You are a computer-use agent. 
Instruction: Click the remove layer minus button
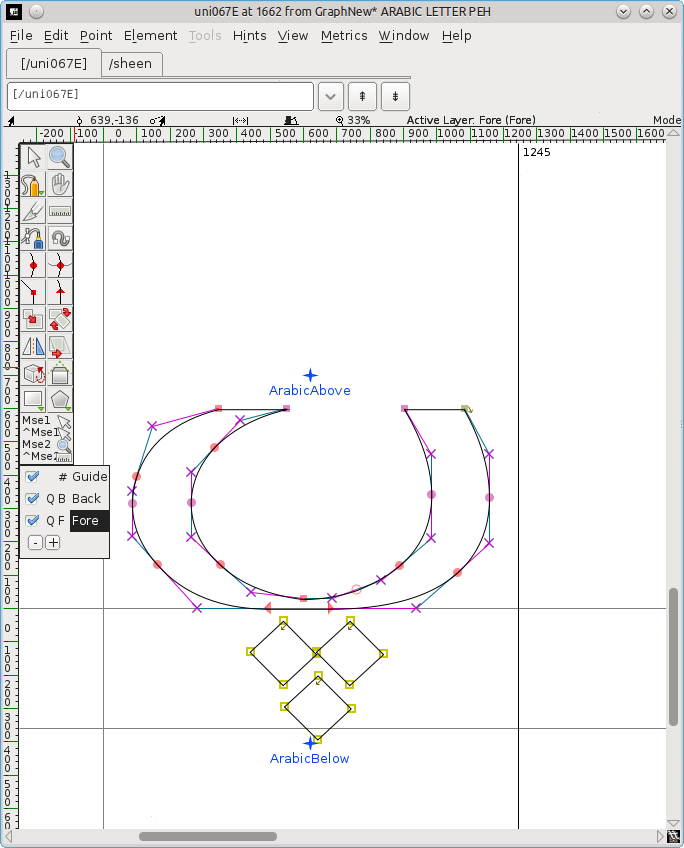coord(35,543)
